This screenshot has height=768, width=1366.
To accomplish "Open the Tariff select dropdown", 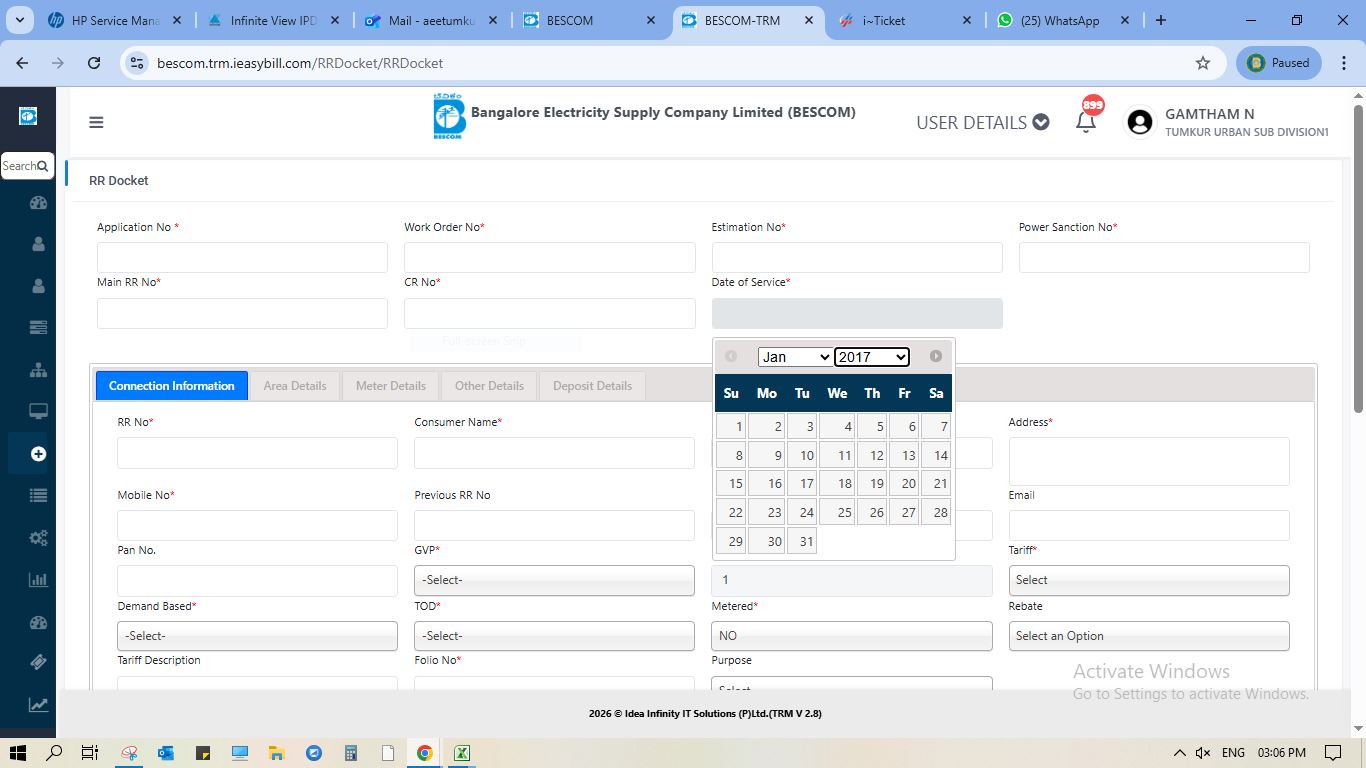I will tap(1148, 580).
